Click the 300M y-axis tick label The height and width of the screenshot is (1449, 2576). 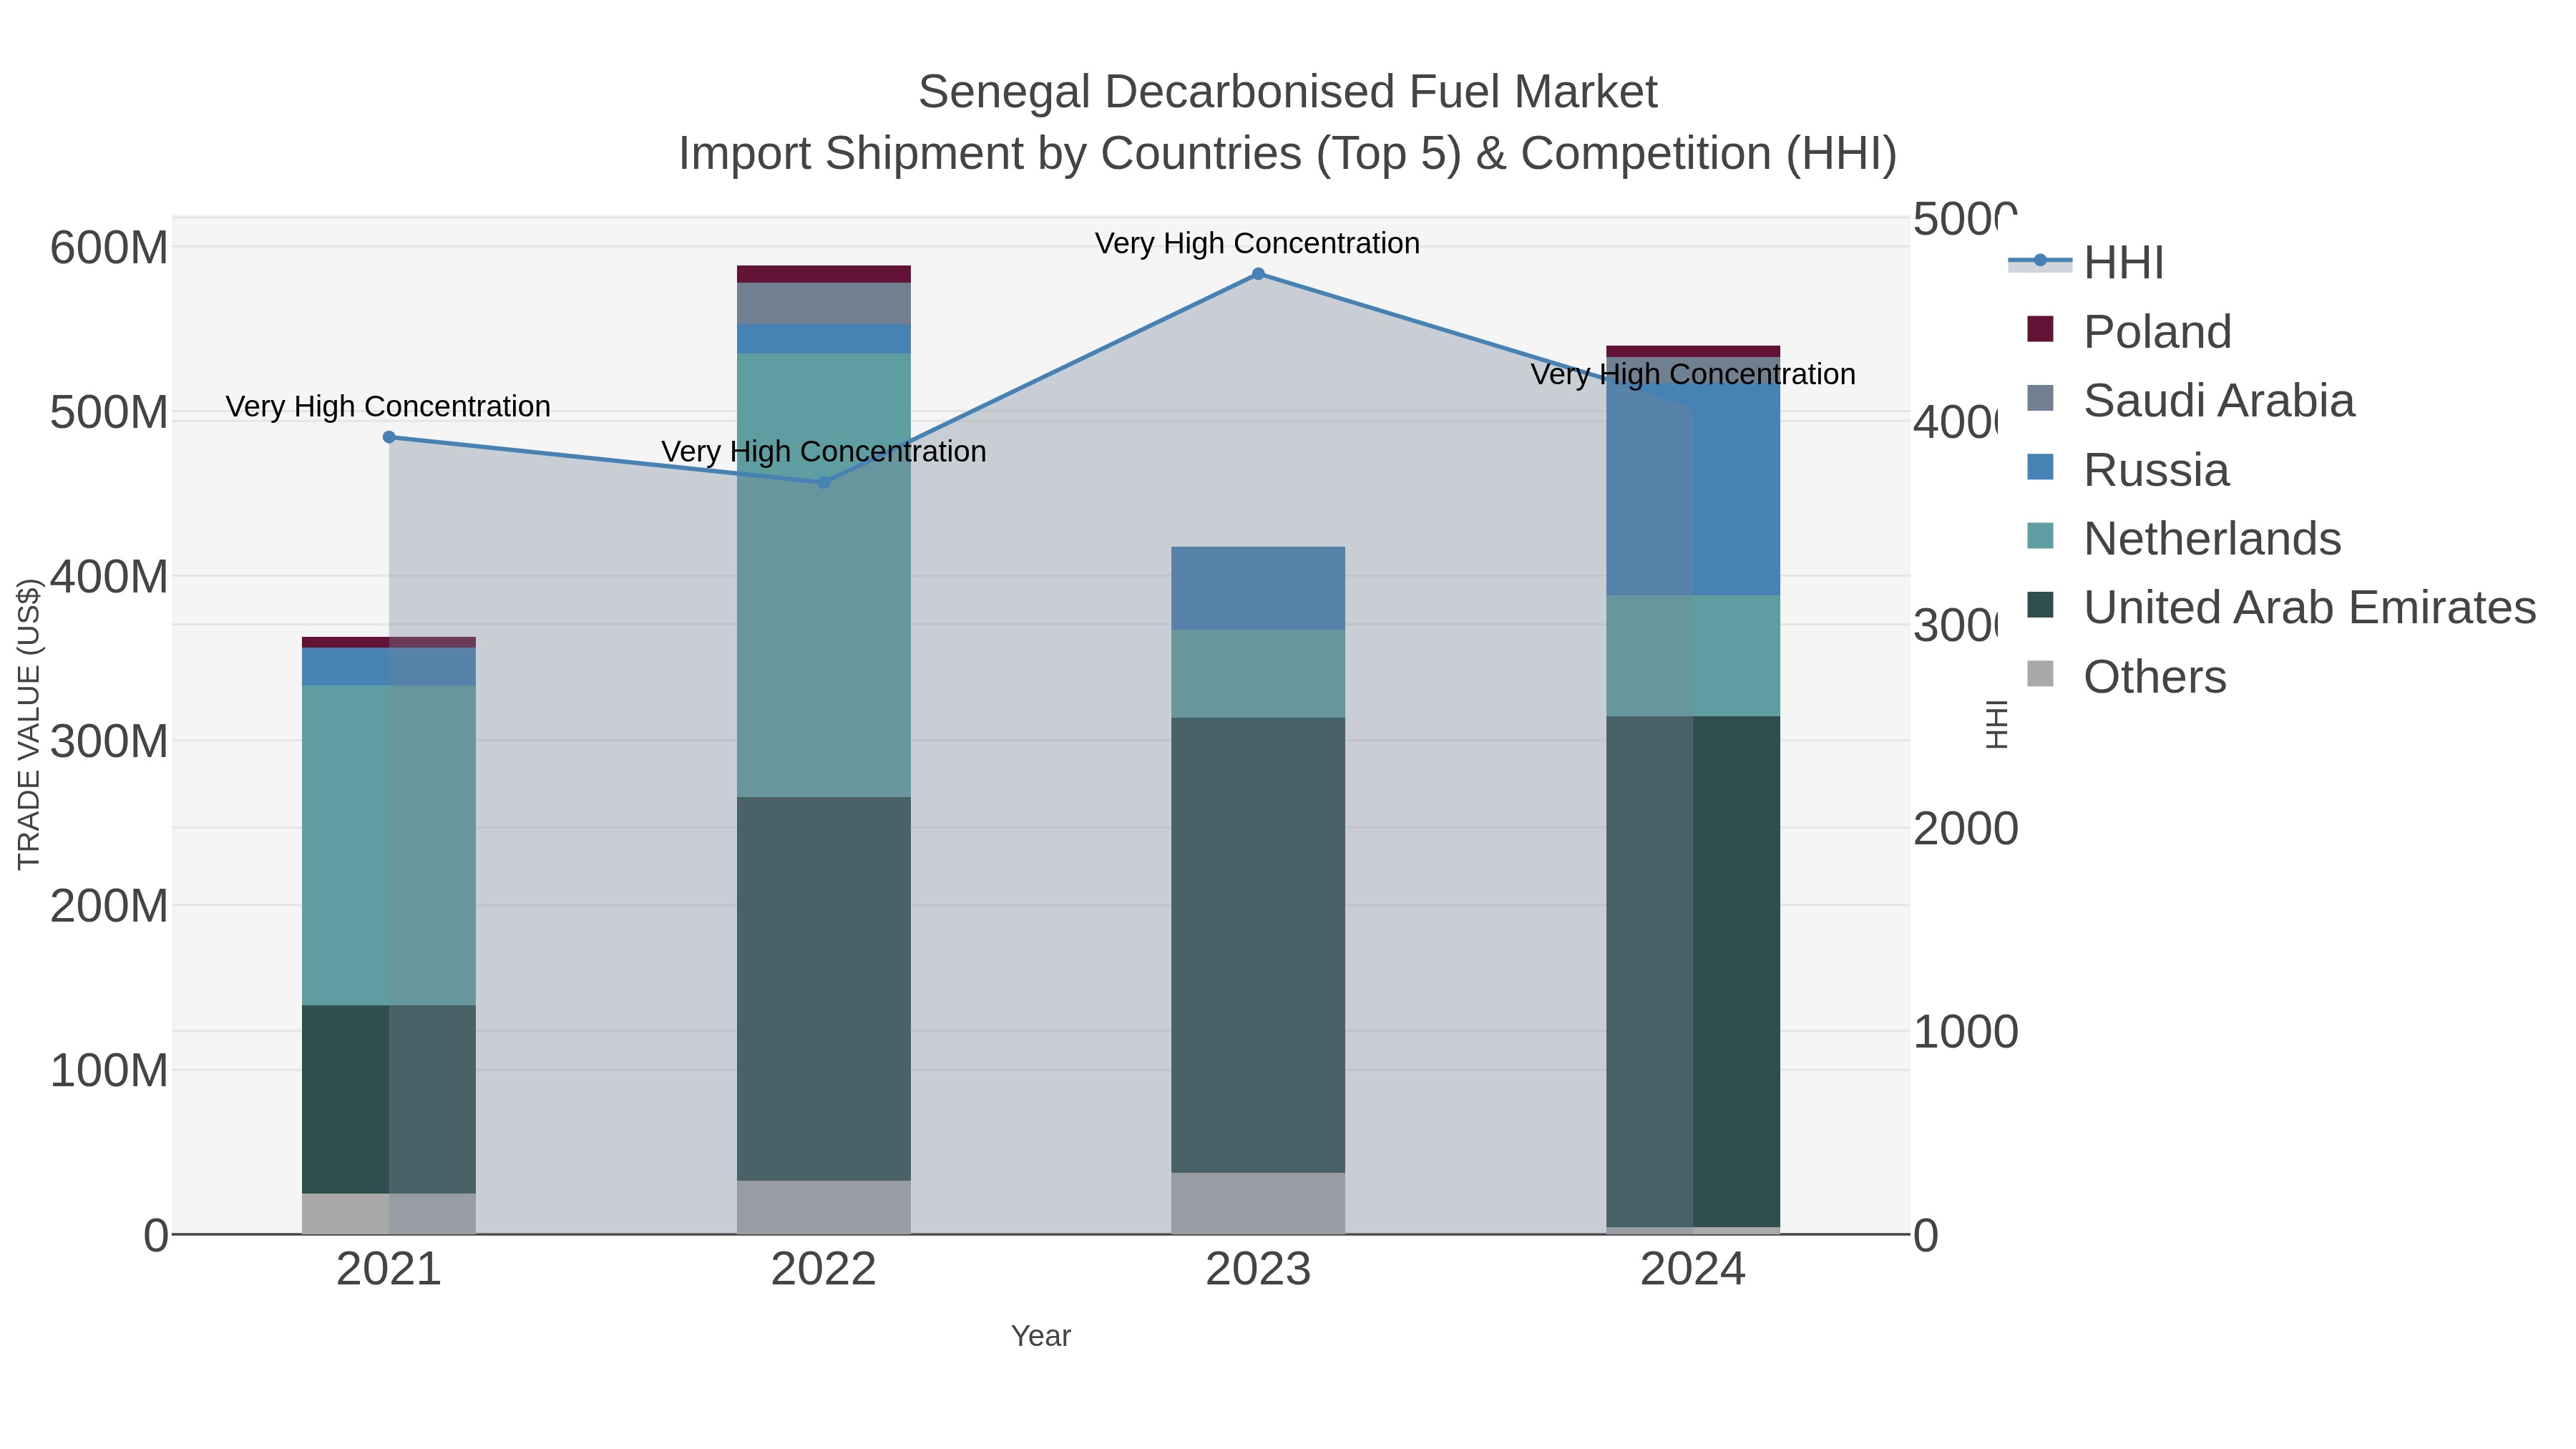(x=109, y=742)
